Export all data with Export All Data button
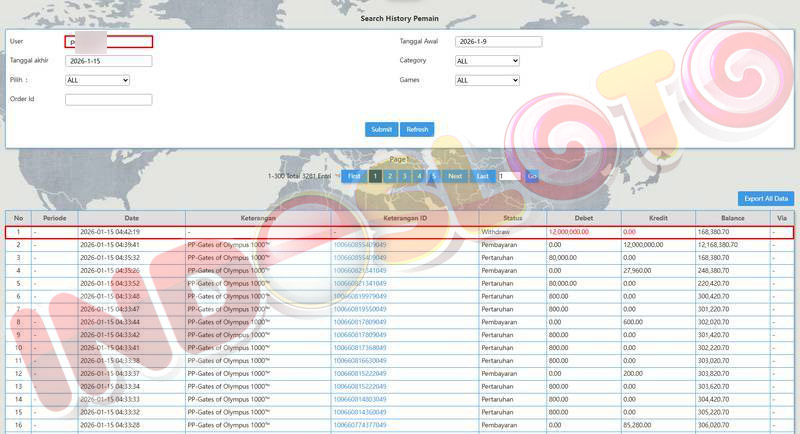The height and width of the screenshot is (434, 800). [x=766, y=198]
